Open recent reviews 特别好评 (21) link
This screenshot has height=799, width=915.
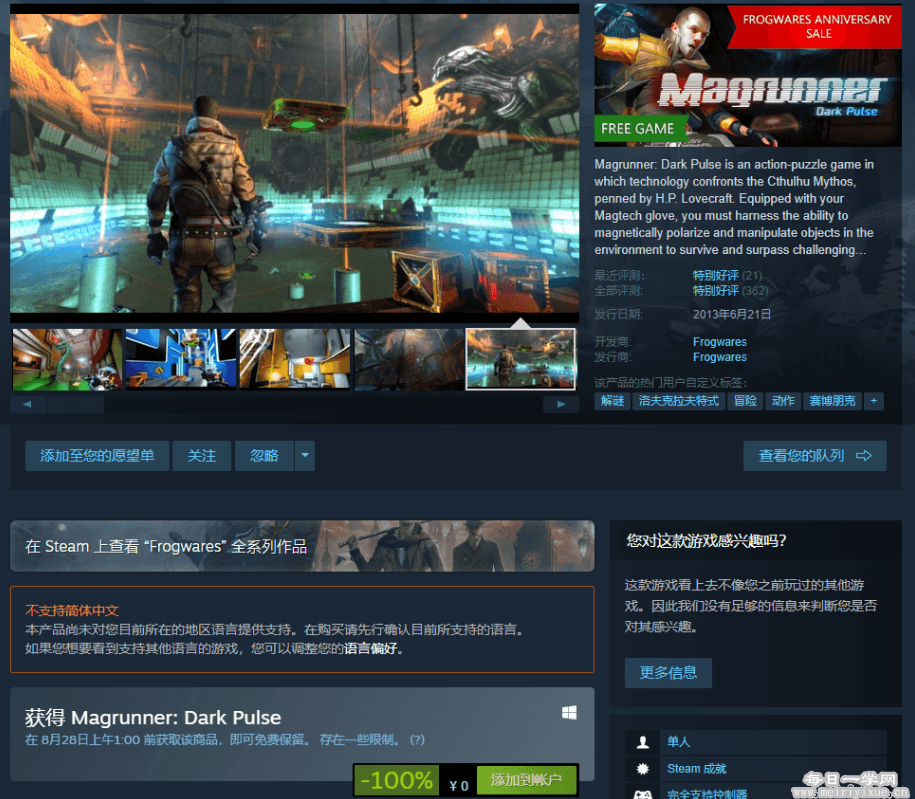click(x=727, y=275)
